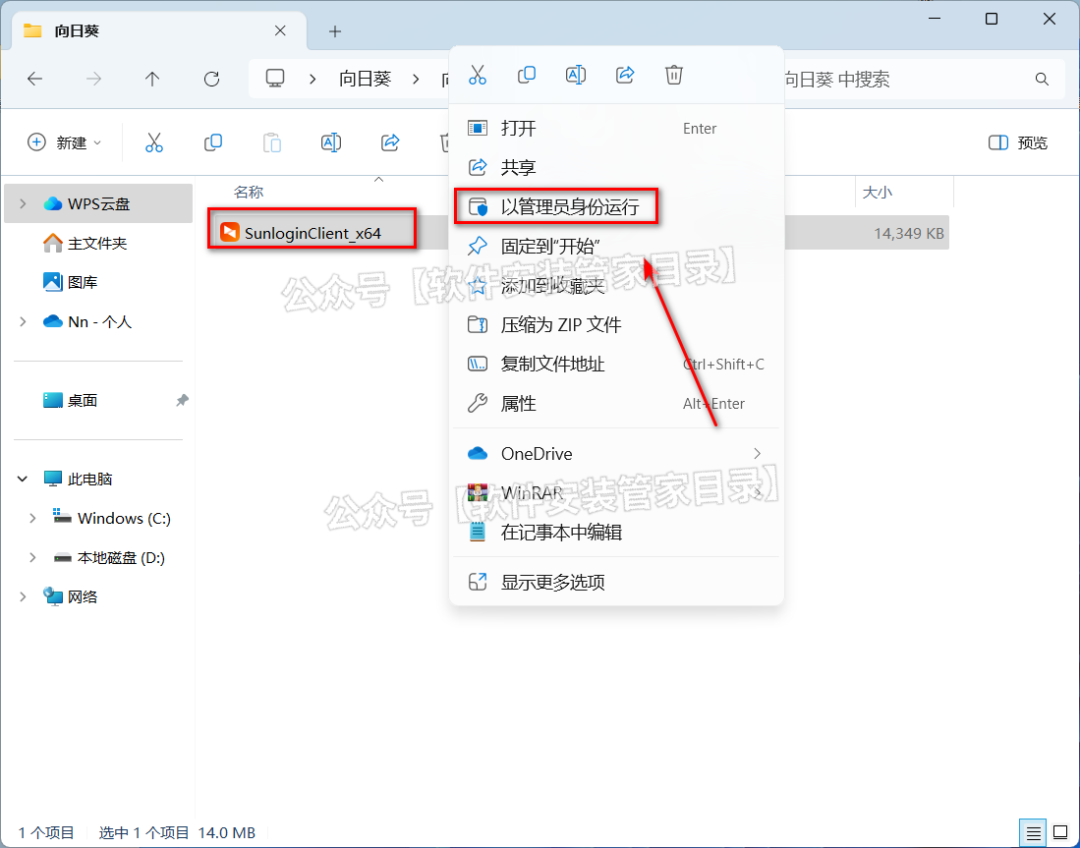Viewport: 1080px width, 848px height.
Task: Sort by the 大小 column header
Action: [x=878, y=192]
